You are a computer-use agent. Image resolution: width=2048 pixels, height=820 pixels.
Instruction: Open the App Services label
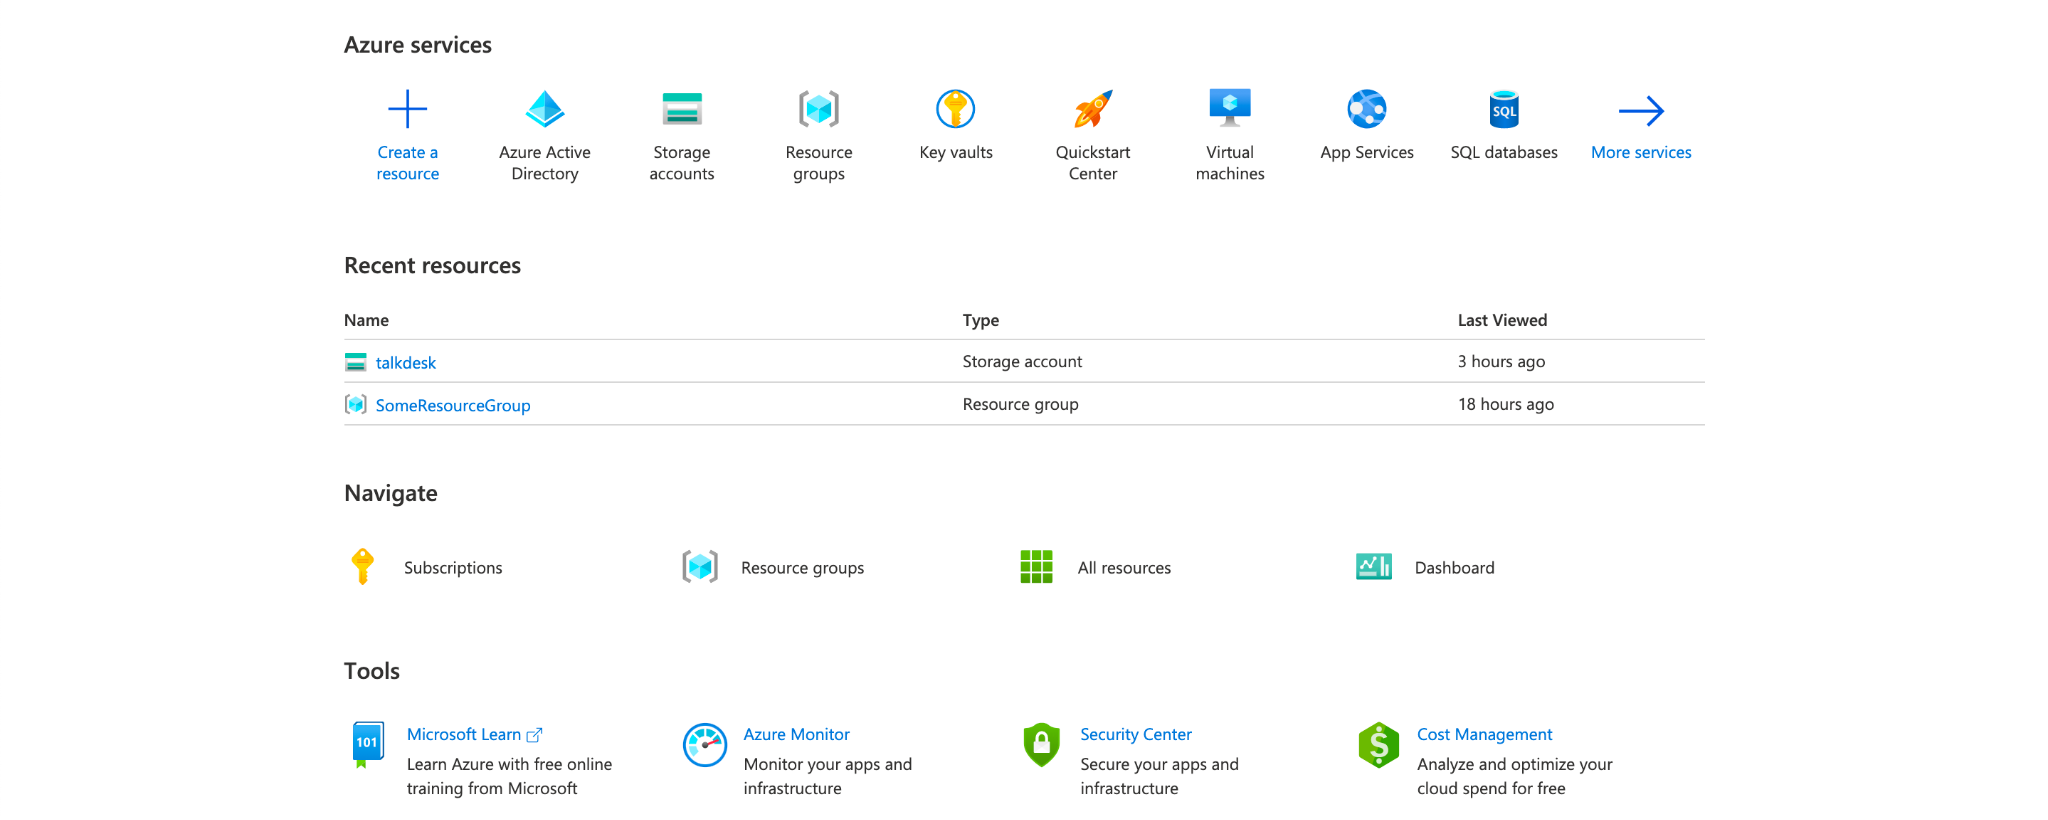(1367, 152)
